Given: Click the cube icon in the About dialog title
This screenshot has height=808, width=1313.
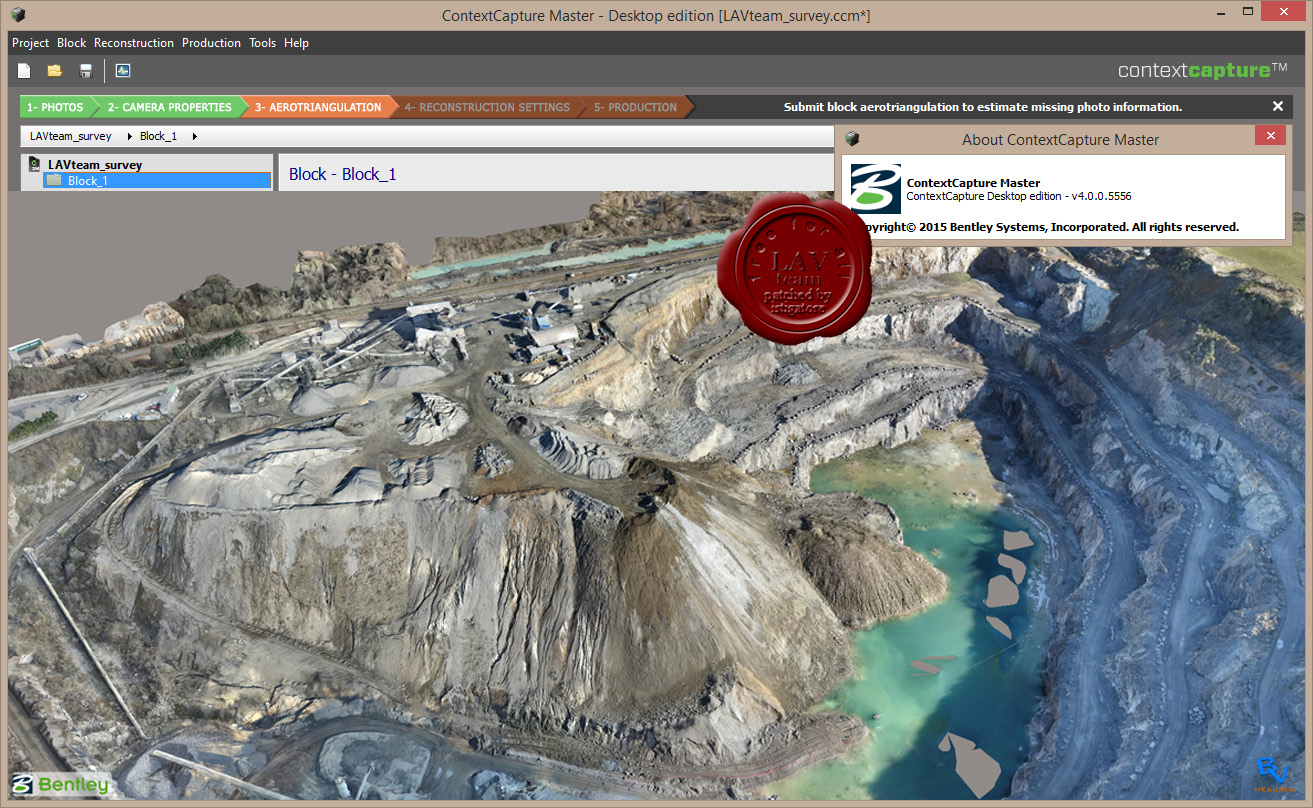Looking at the screenshot, I should coord(852,139).
